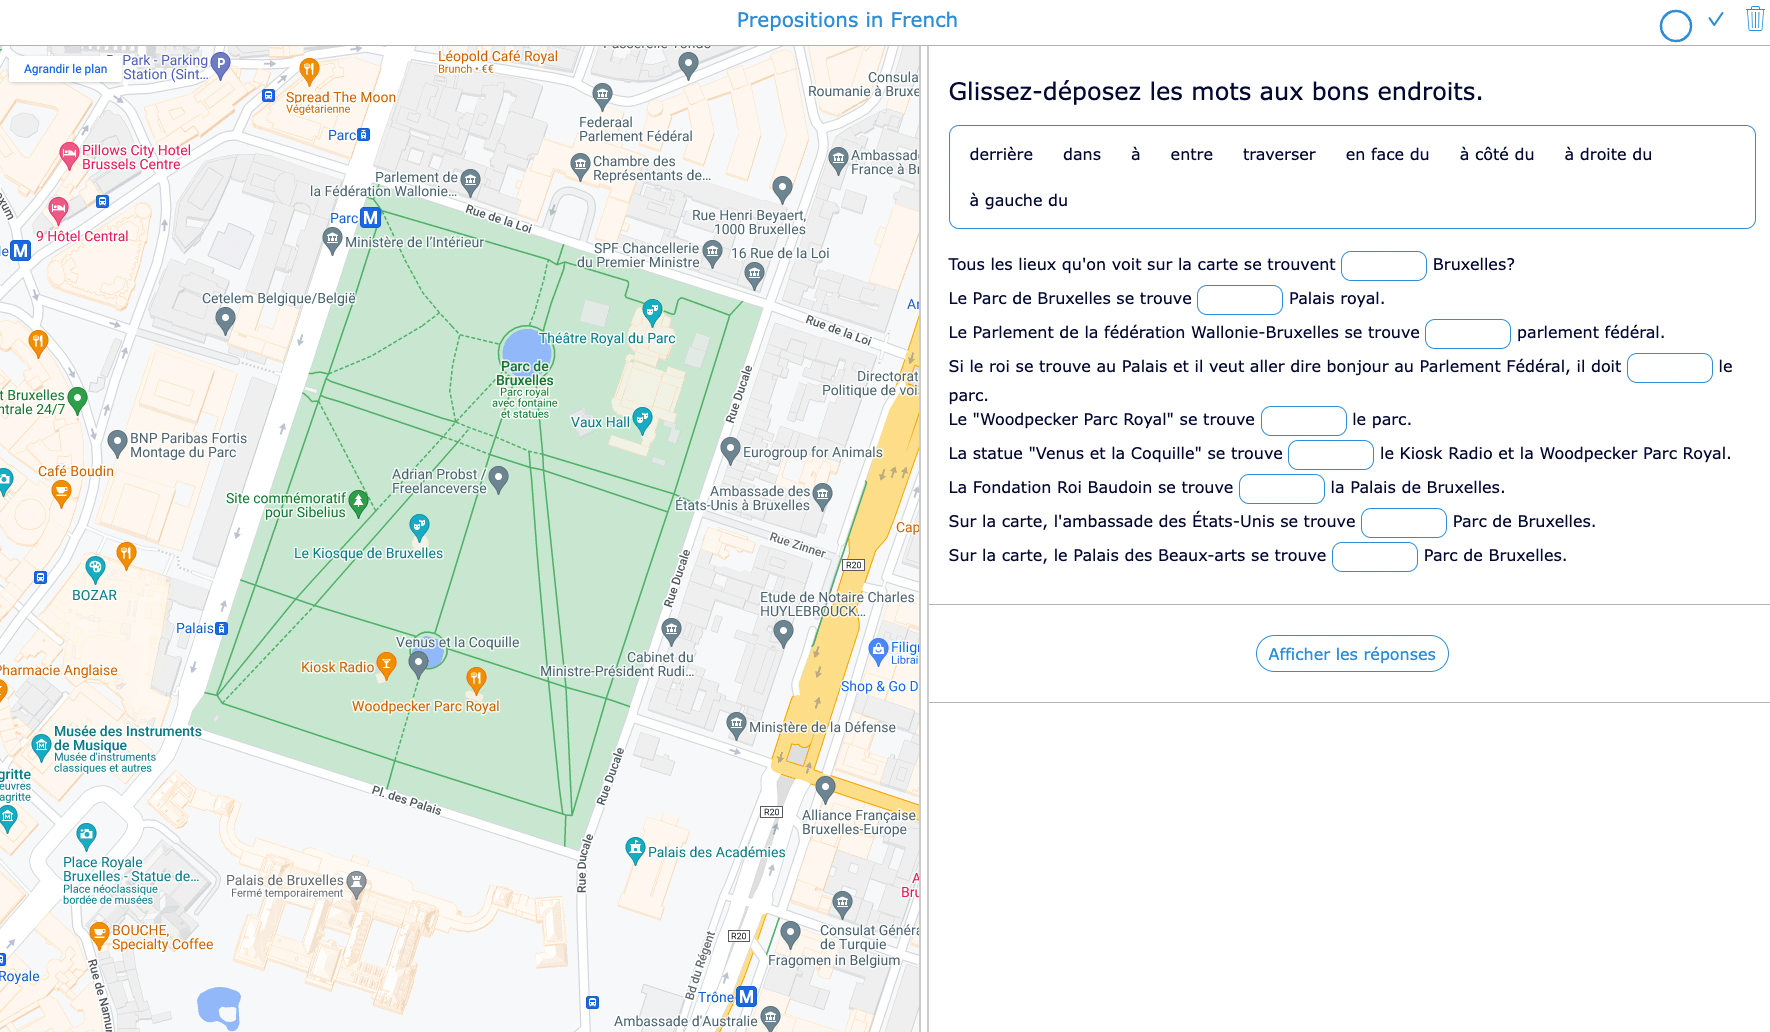Click the trash bin reset icon
Viewport: 1770px width, 1032px height.
[x=1755, y=18]
